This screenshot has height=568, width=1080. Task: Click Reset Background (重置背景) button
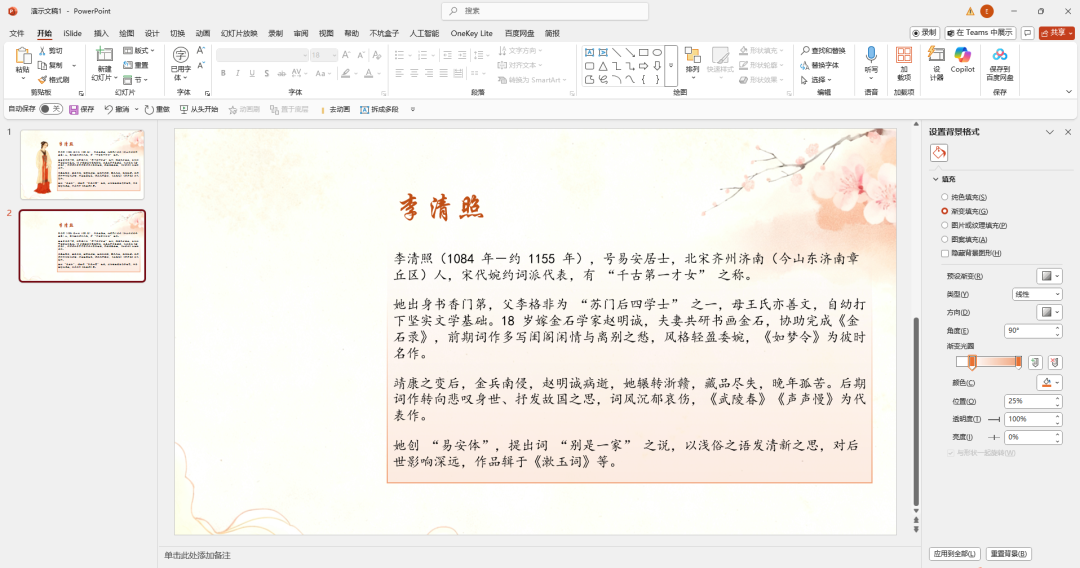point(1008,554)
